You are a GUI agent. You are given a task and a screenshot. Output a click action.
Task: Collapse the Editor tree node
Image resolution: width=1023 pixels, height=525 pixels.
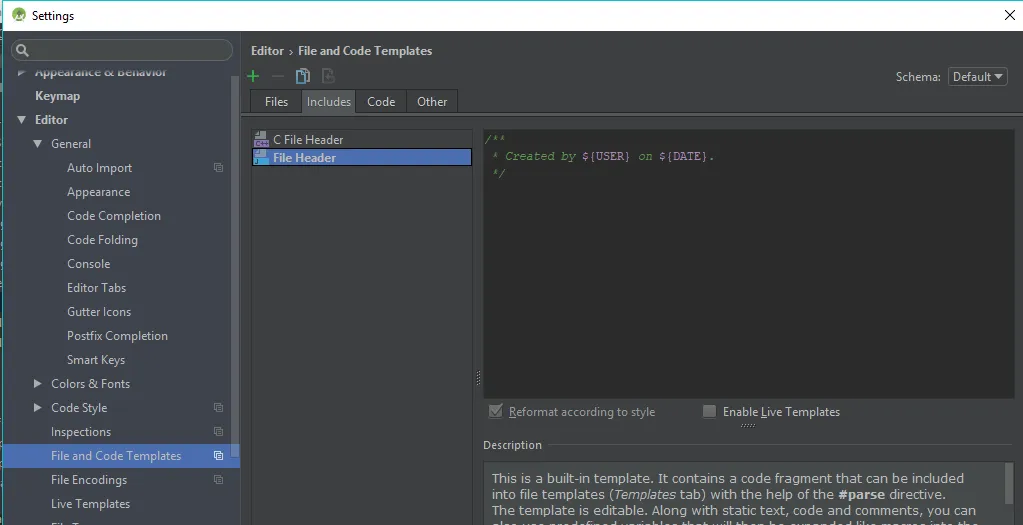pos(22,120)
